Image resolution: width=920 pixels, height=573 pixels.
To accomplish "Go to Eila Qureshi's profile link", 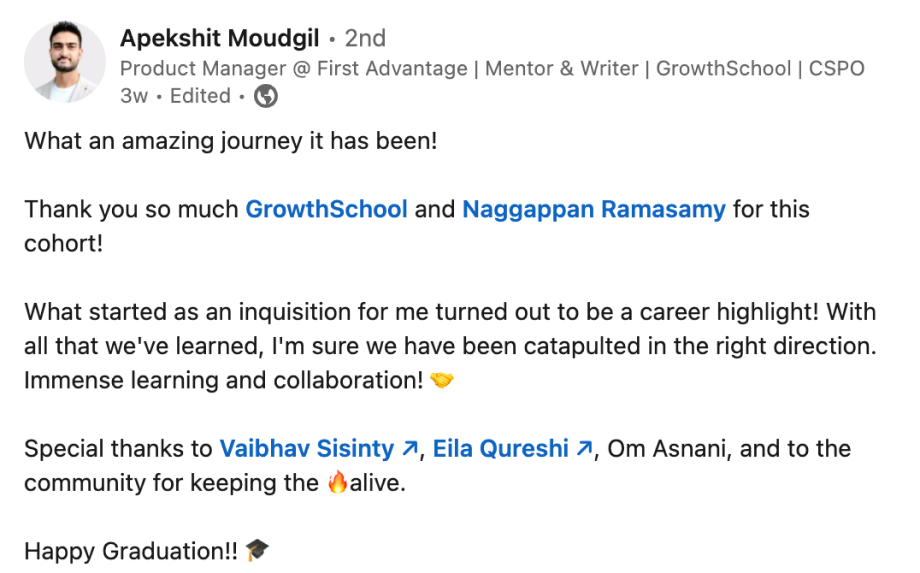I will pyautogui.click(x=500, y=449).
